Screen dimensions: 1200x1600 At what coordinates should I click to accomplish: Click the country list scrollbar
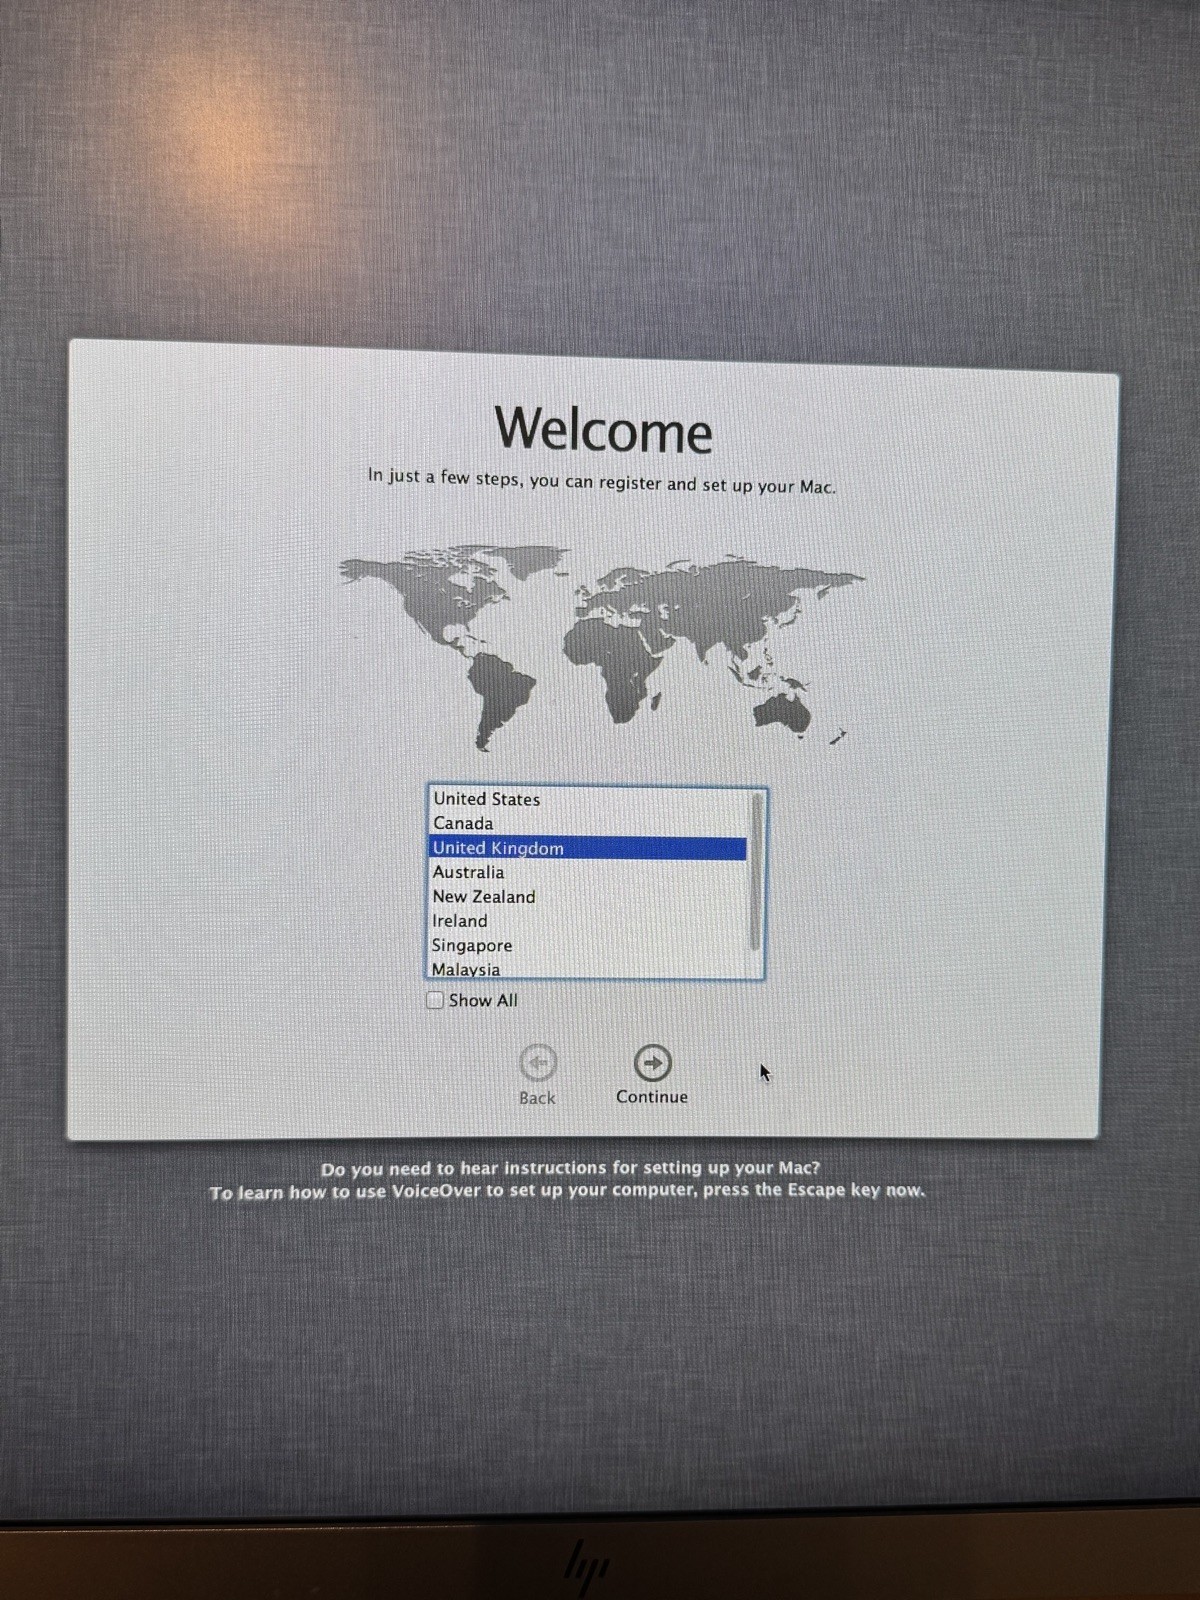tap(756, 872)
